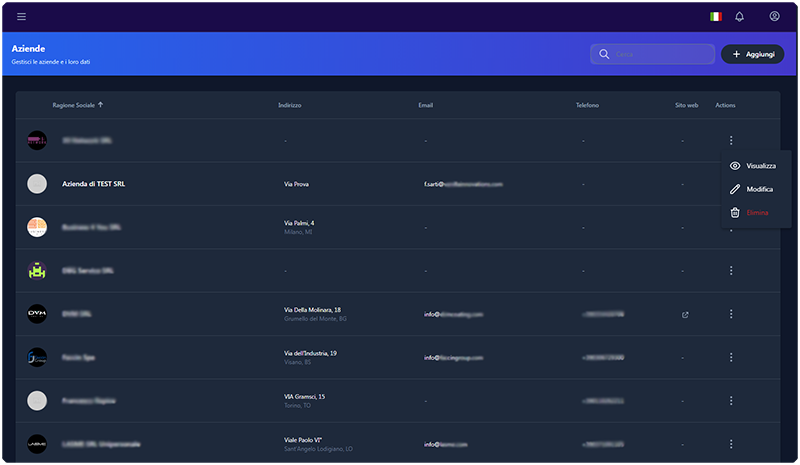This screenshot has height=465, width=800.
Task: Open the hamburger navigation menu
Action: tap(22, 16)
